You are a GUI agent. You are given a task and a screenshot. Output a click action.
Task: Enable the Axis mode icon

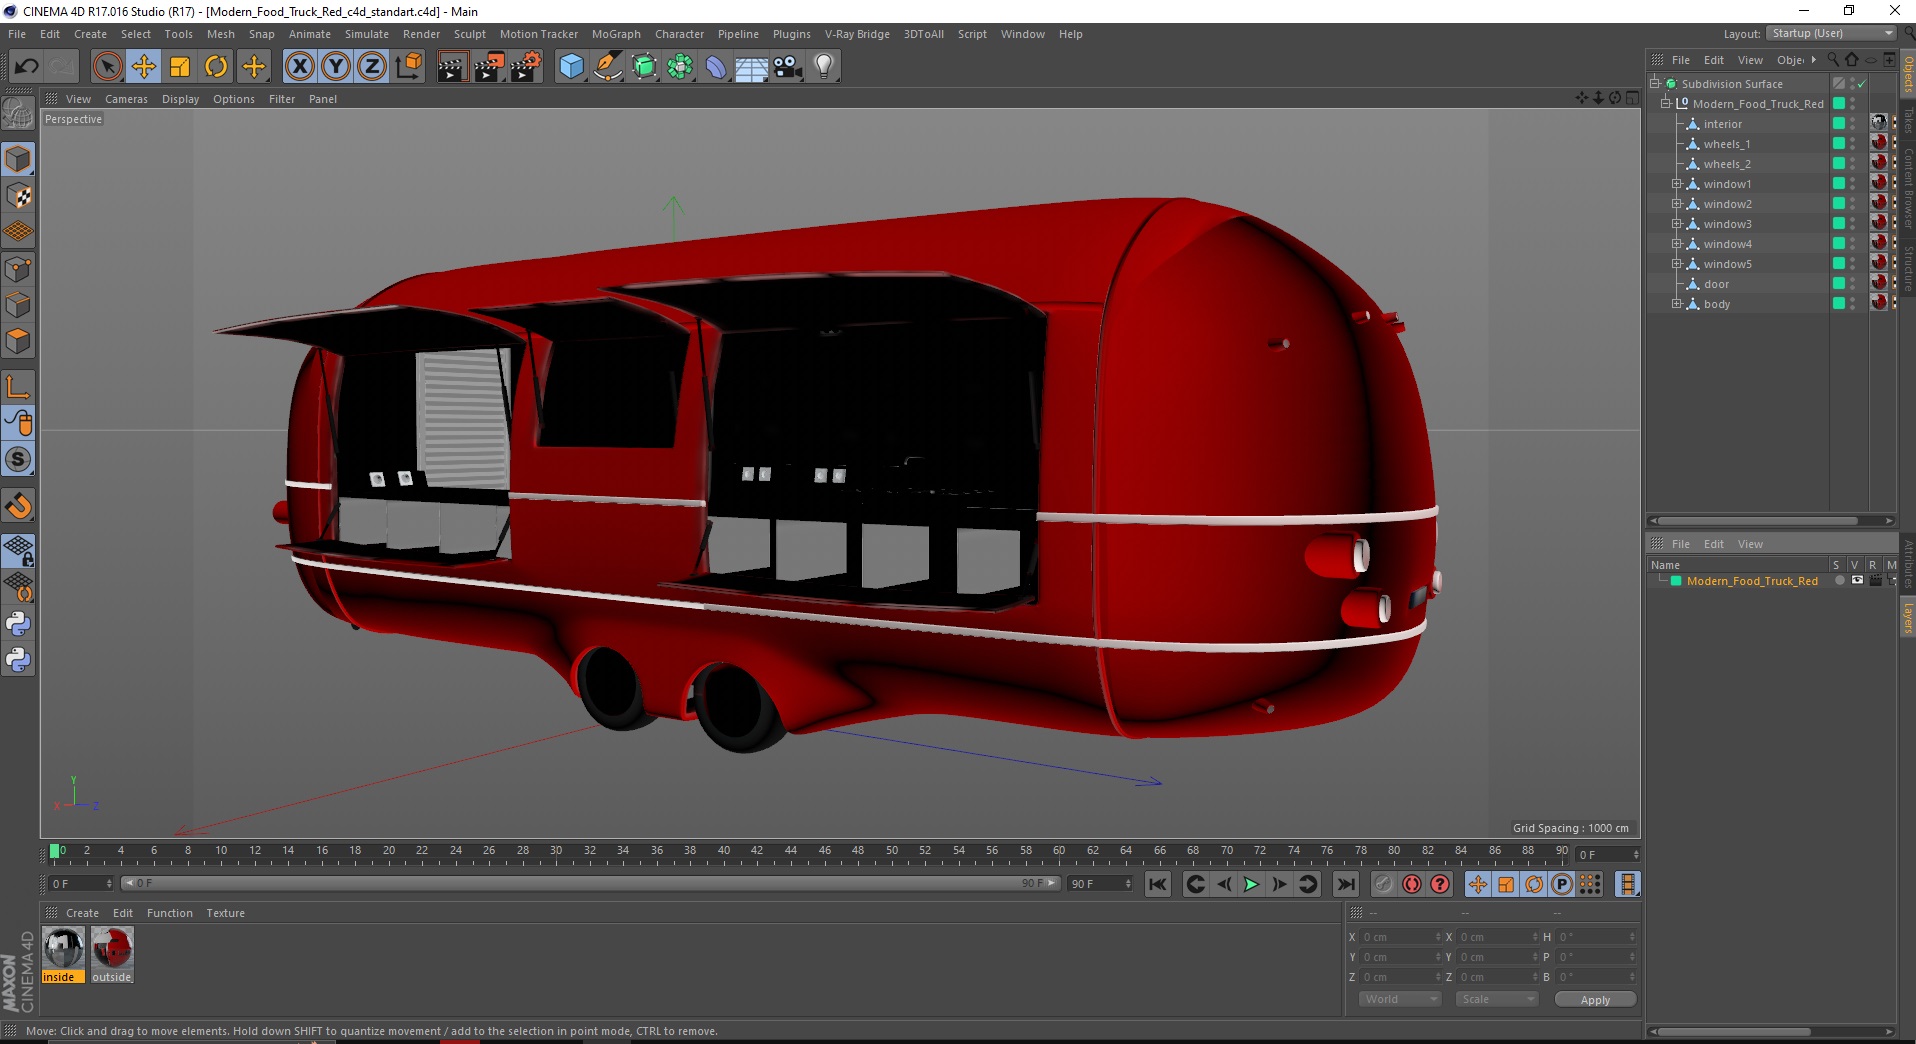pyautogui.click(x=19, y=388)
